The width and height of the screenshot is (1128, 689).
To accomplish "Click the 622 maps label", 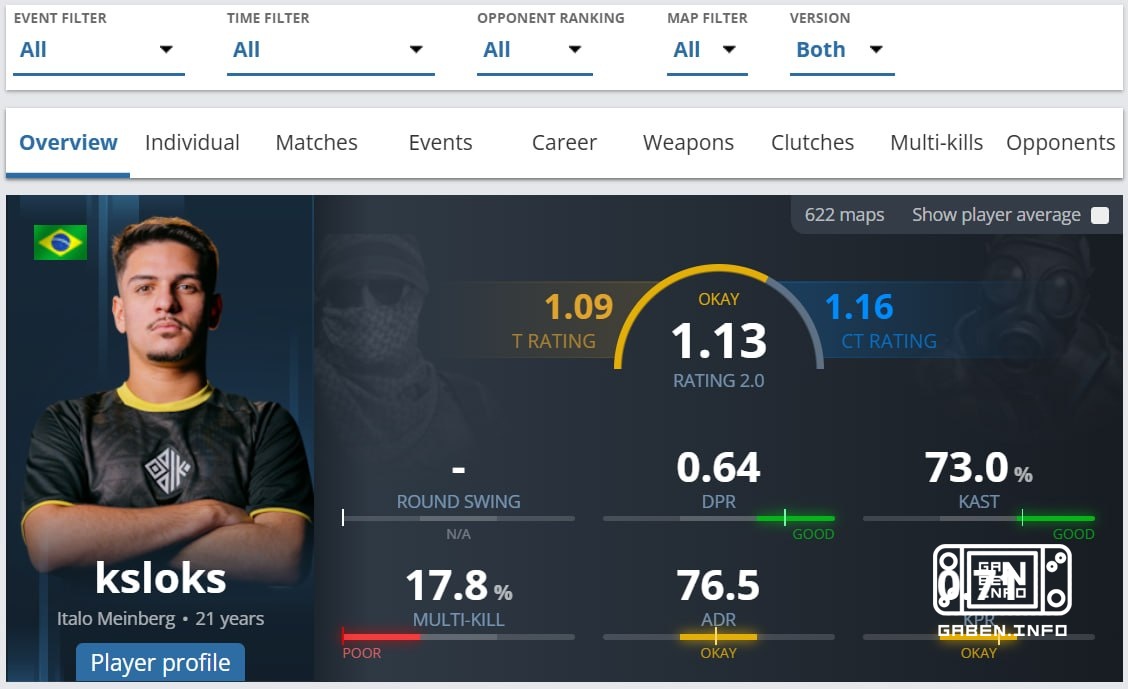I will 844,215.
